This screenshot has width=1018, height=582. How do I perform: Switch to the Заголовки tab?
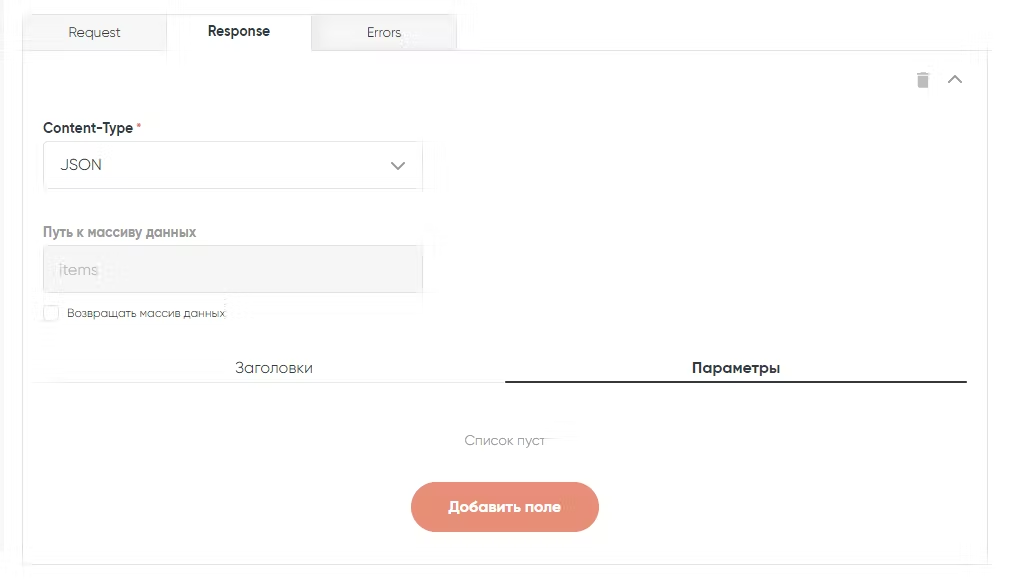(274, 368)
